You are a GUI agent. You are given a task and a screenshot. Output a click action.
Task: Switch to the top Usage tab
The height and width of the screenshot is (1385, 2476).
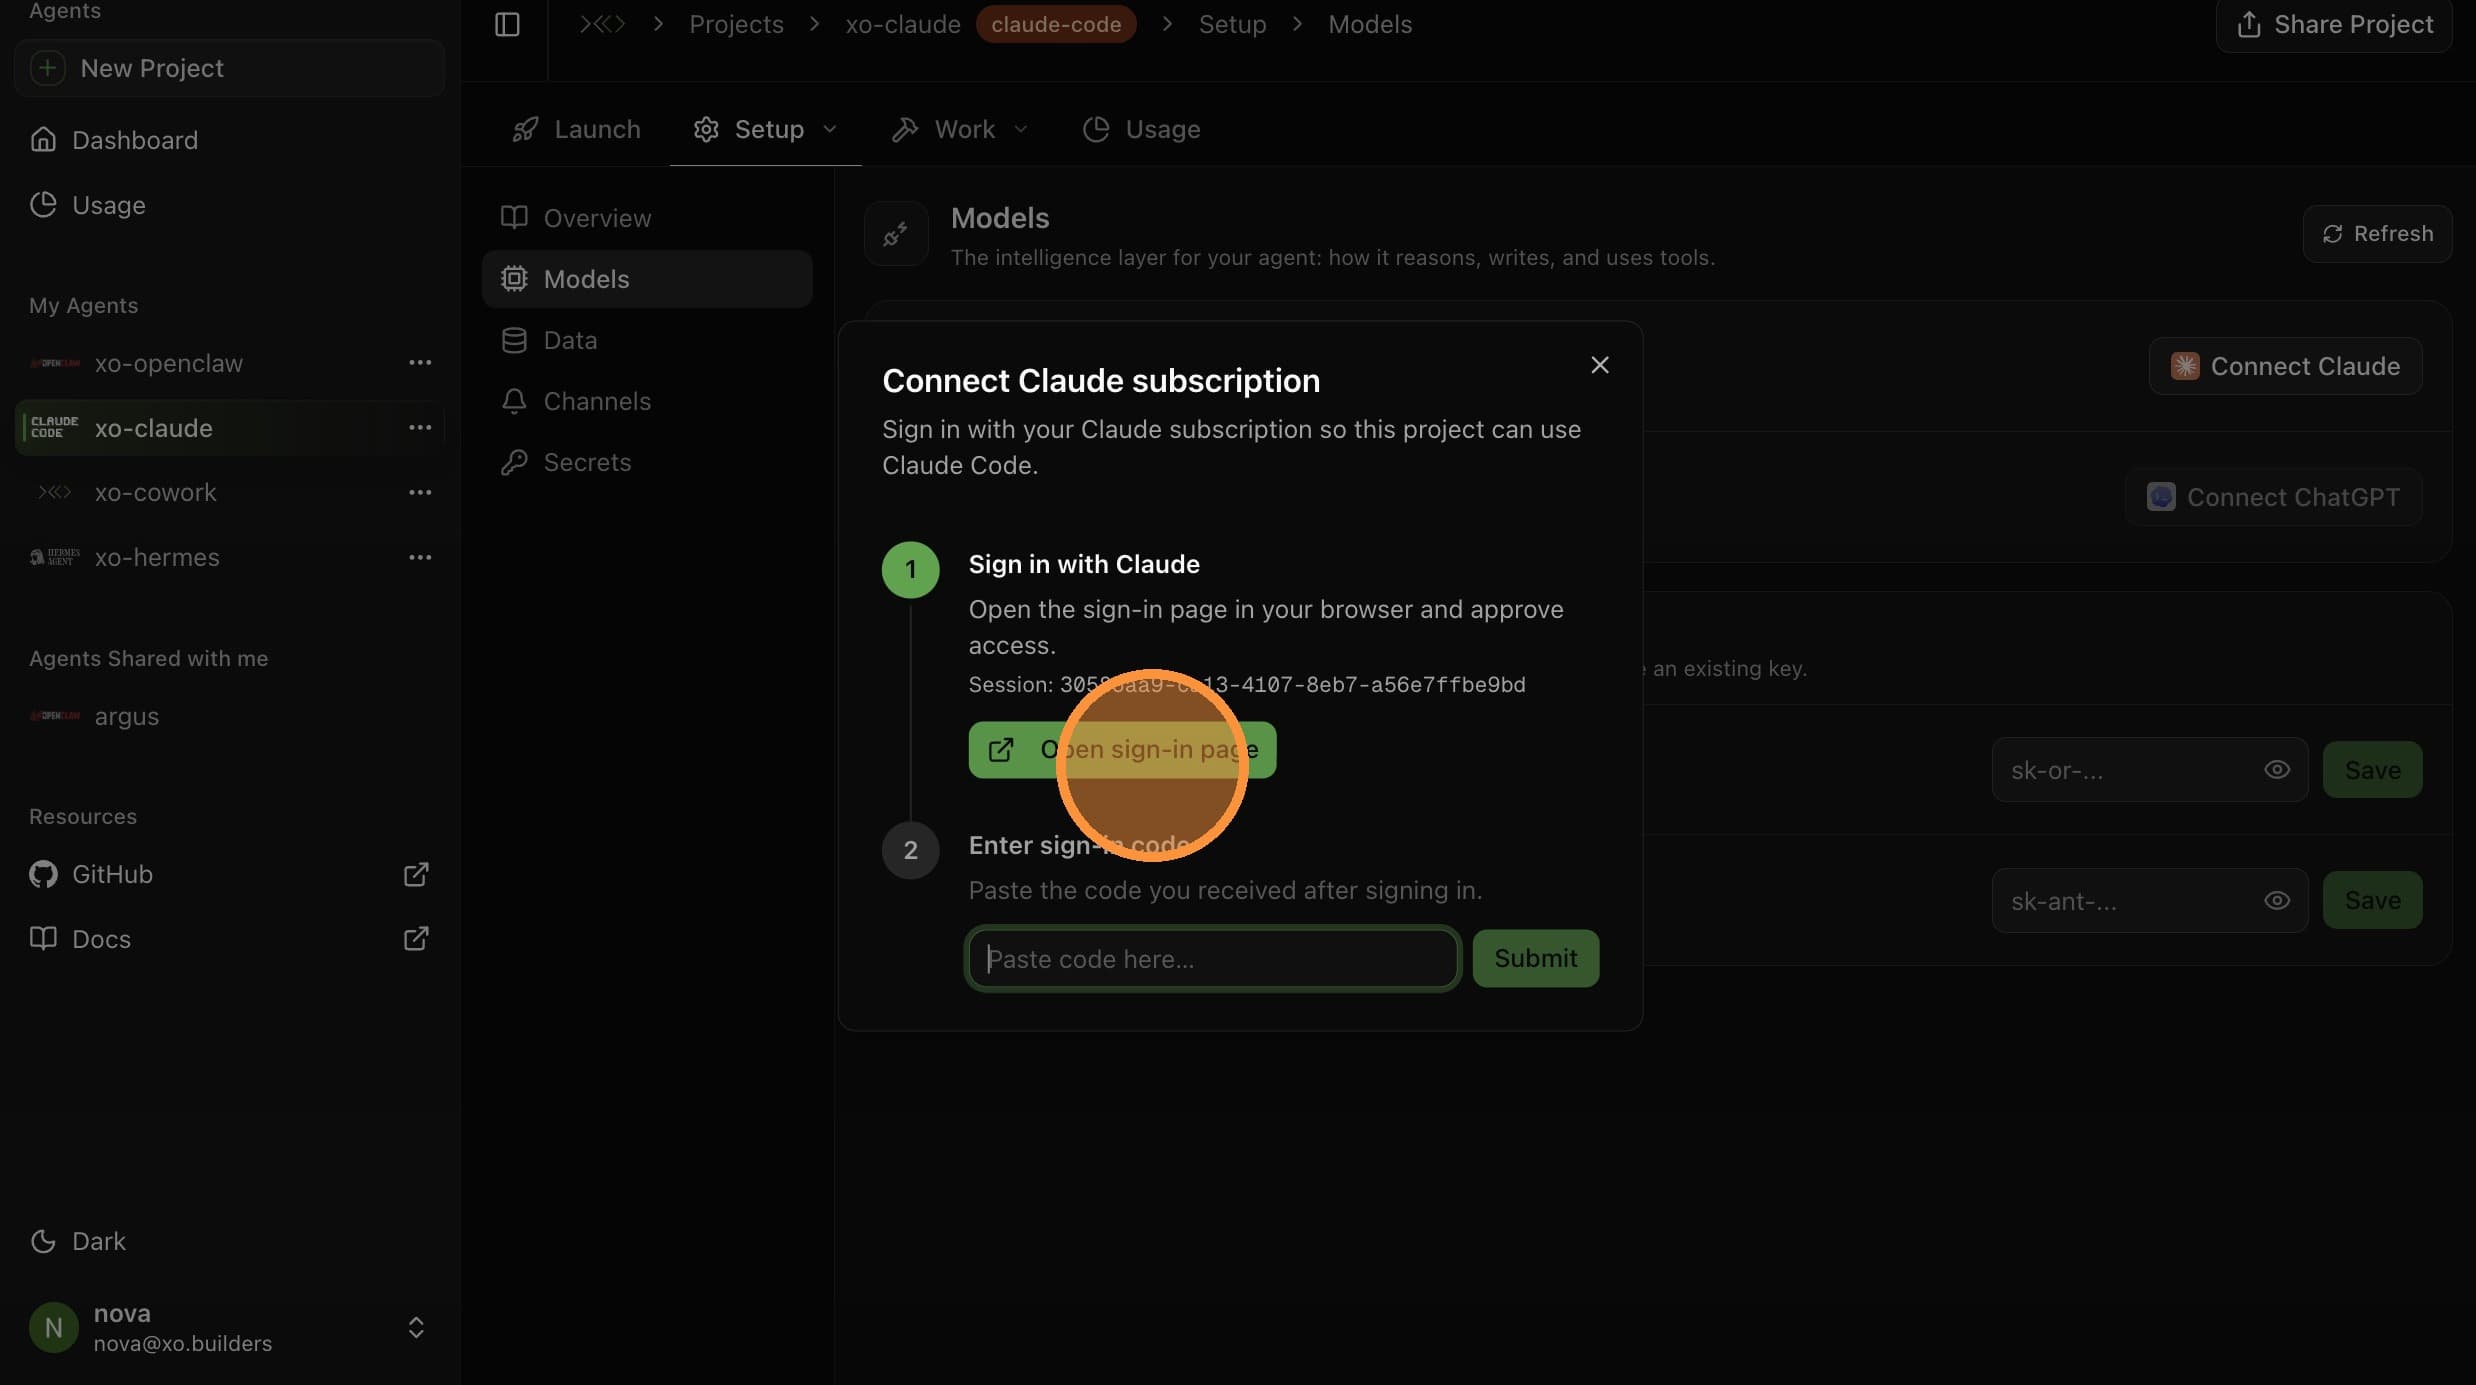1141,129
